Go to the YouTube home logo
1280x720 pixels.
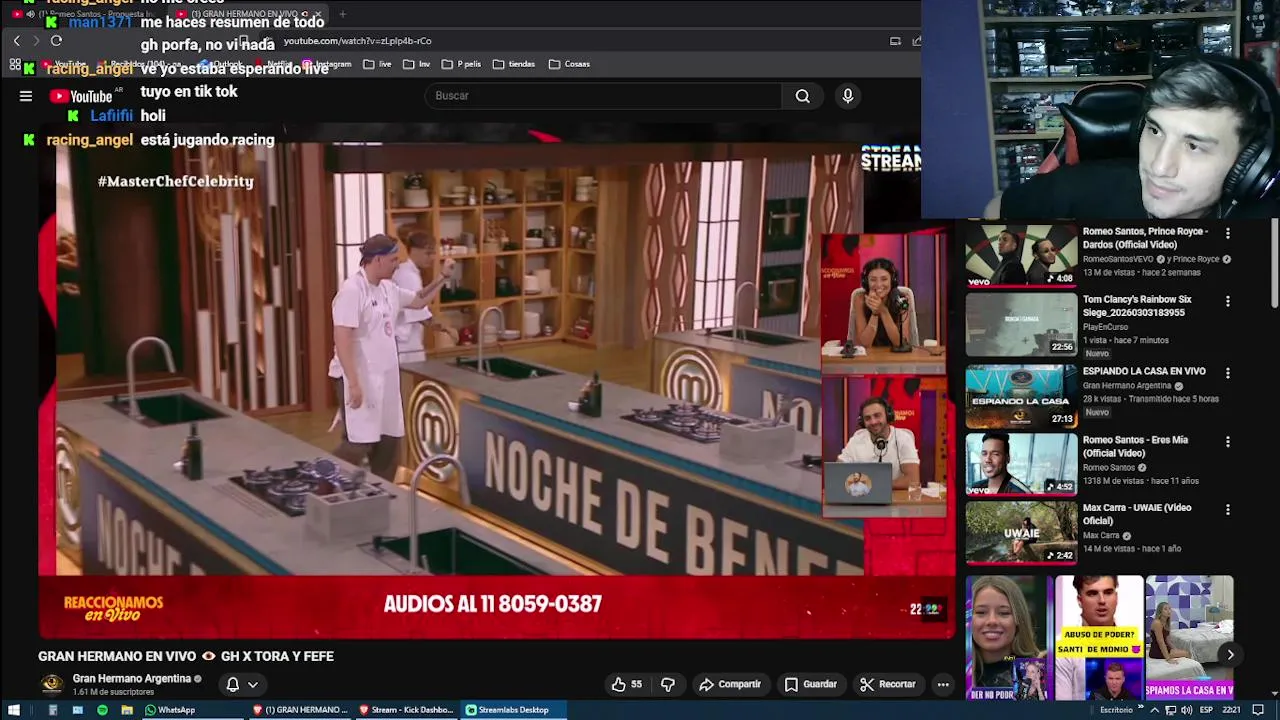pyautogui.click(x=81, y=96)
